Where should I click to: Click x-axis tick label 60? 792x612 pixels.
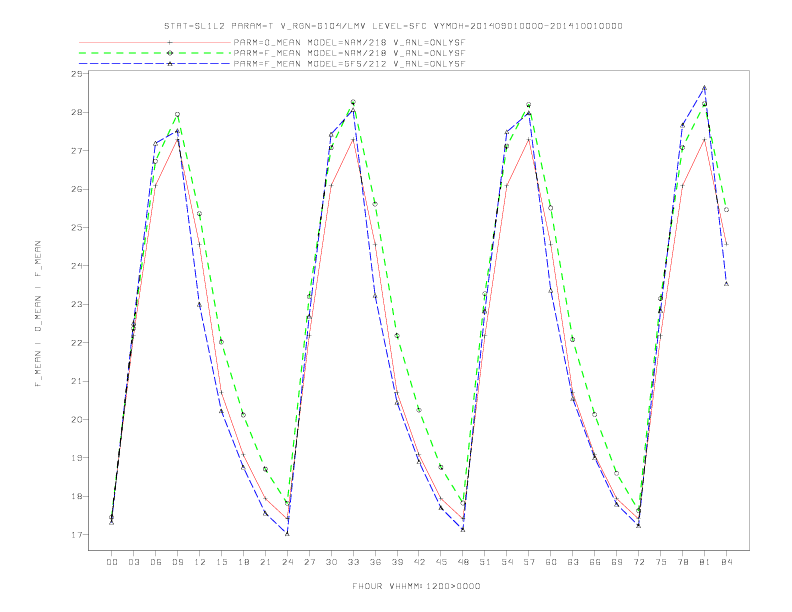551,562
